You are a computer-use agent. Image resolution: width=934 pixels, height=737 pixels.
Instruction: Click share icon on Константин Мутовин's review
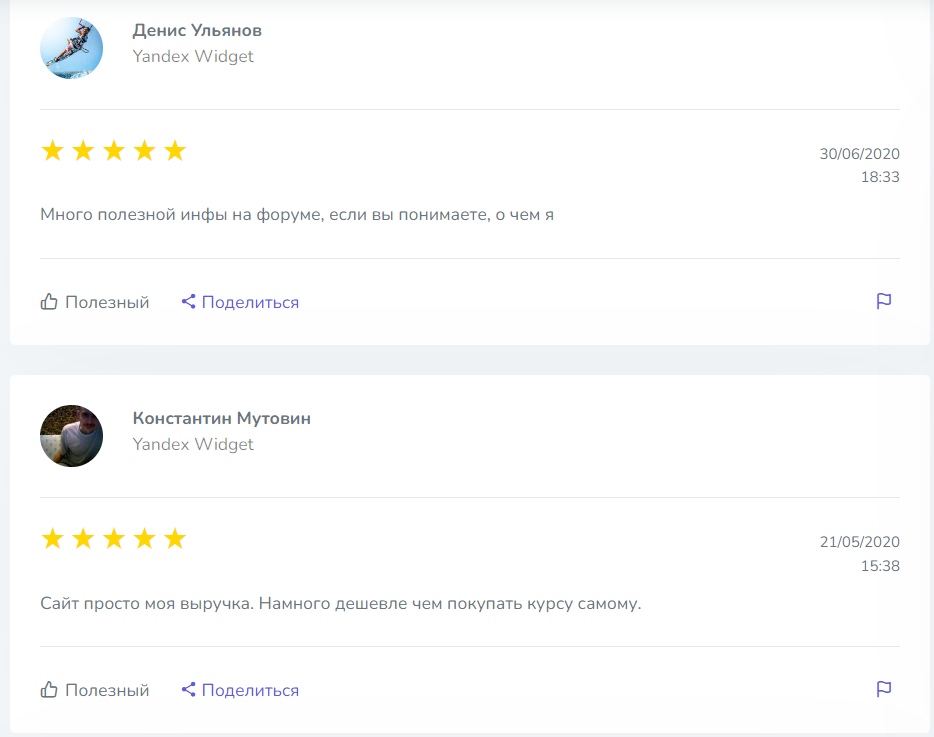coord(188,689)
